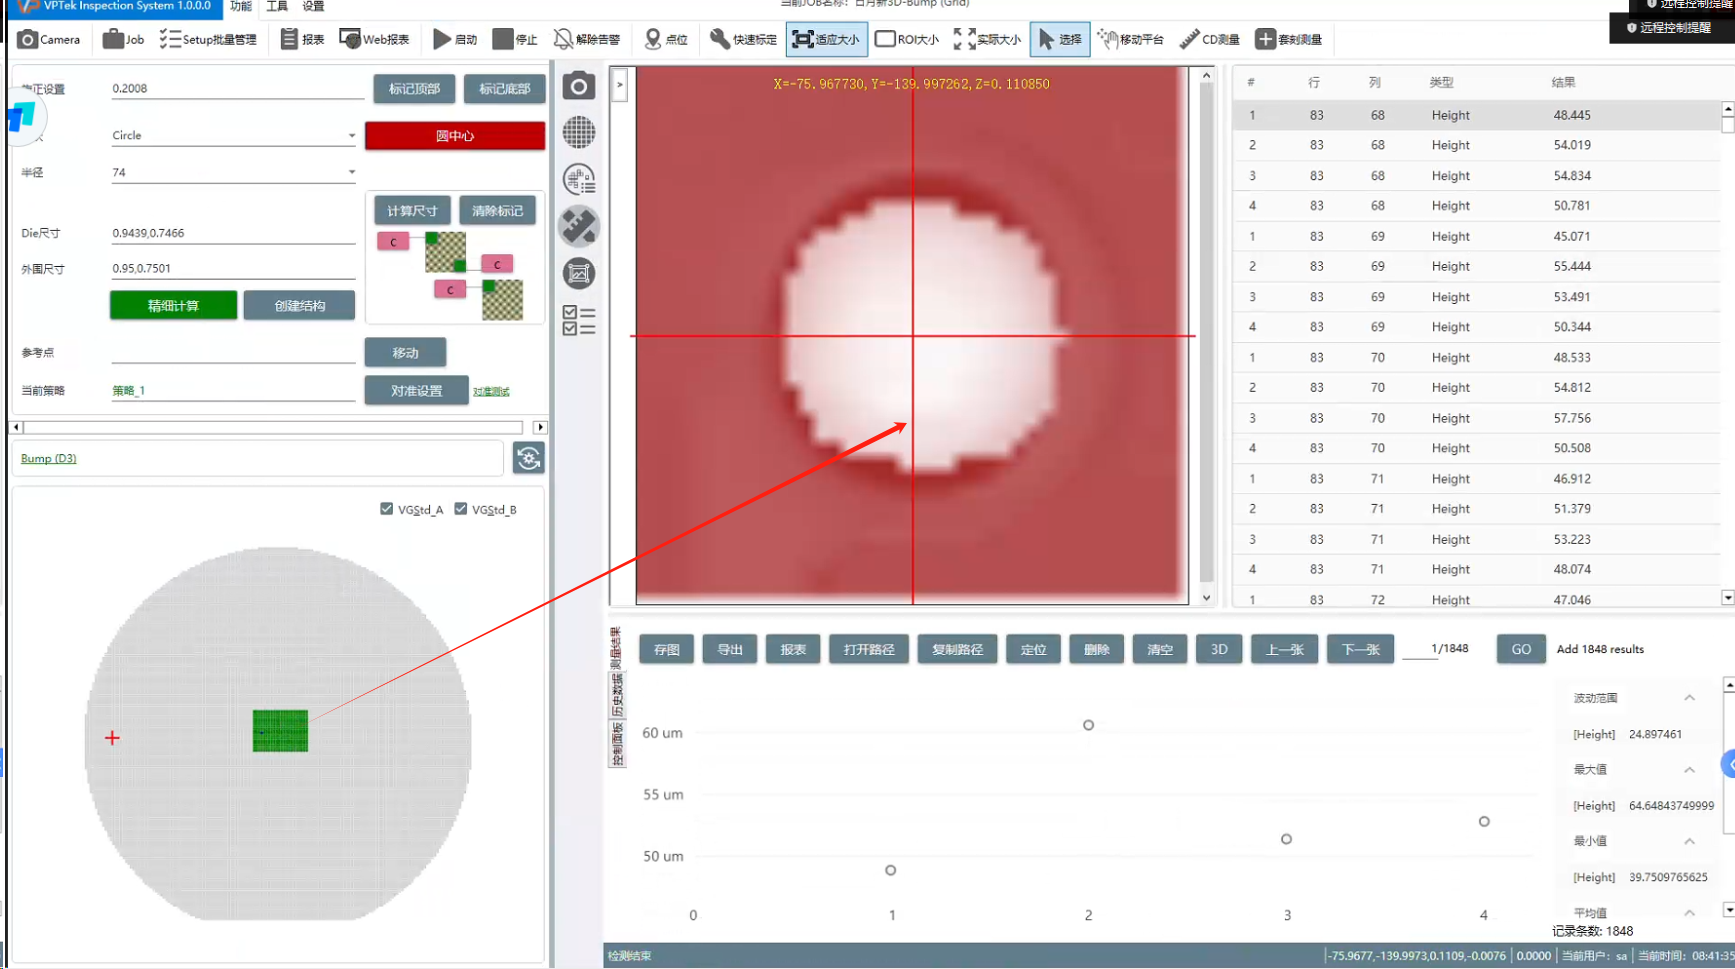Fit image with 适应大小

(826, 39)
